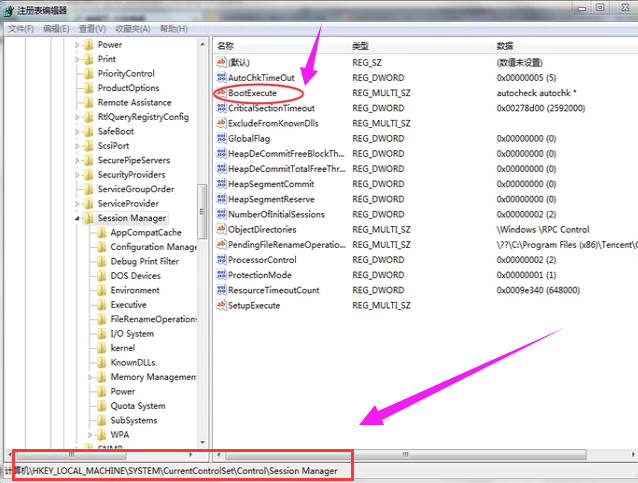Click the SetupExecute value icon

click(x=221, y=305)
